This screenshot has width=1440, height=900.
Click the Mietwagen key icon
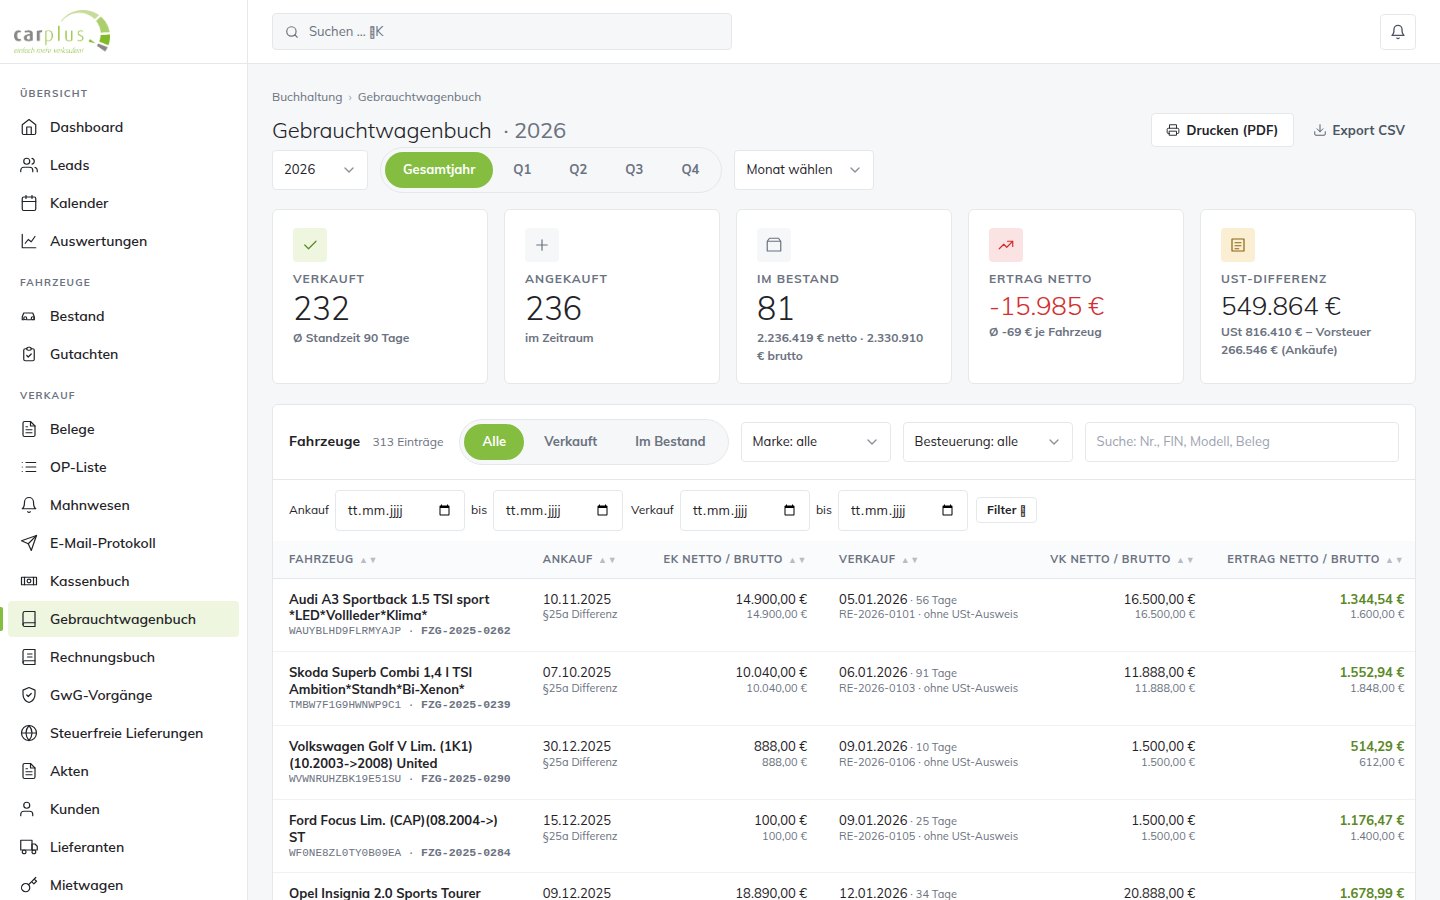(x=29, y=885)
